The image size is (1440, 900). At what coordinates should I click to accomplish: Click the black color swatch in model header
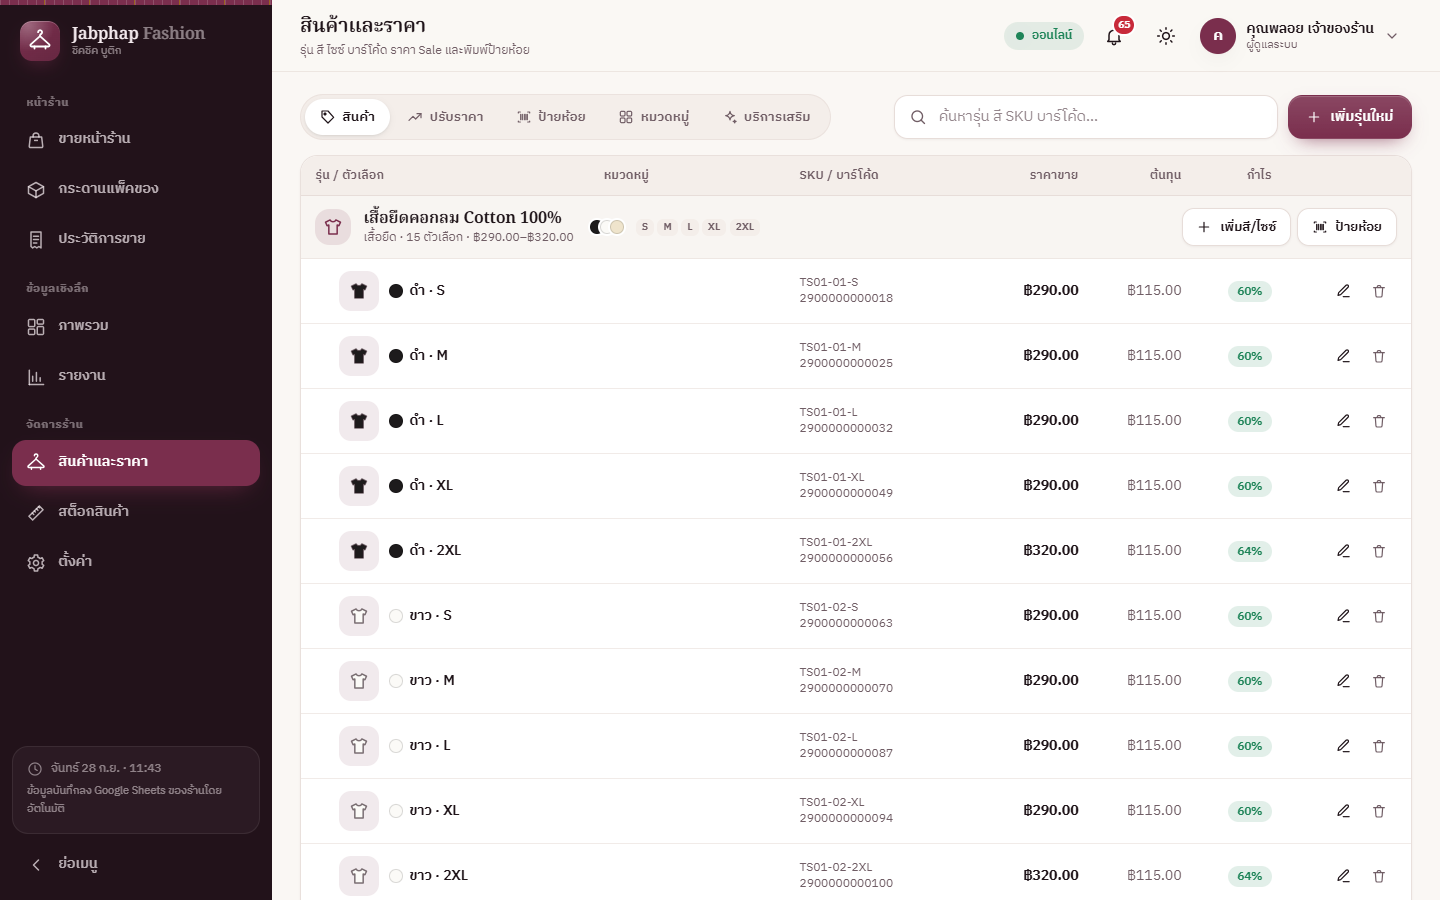[596, 227]
